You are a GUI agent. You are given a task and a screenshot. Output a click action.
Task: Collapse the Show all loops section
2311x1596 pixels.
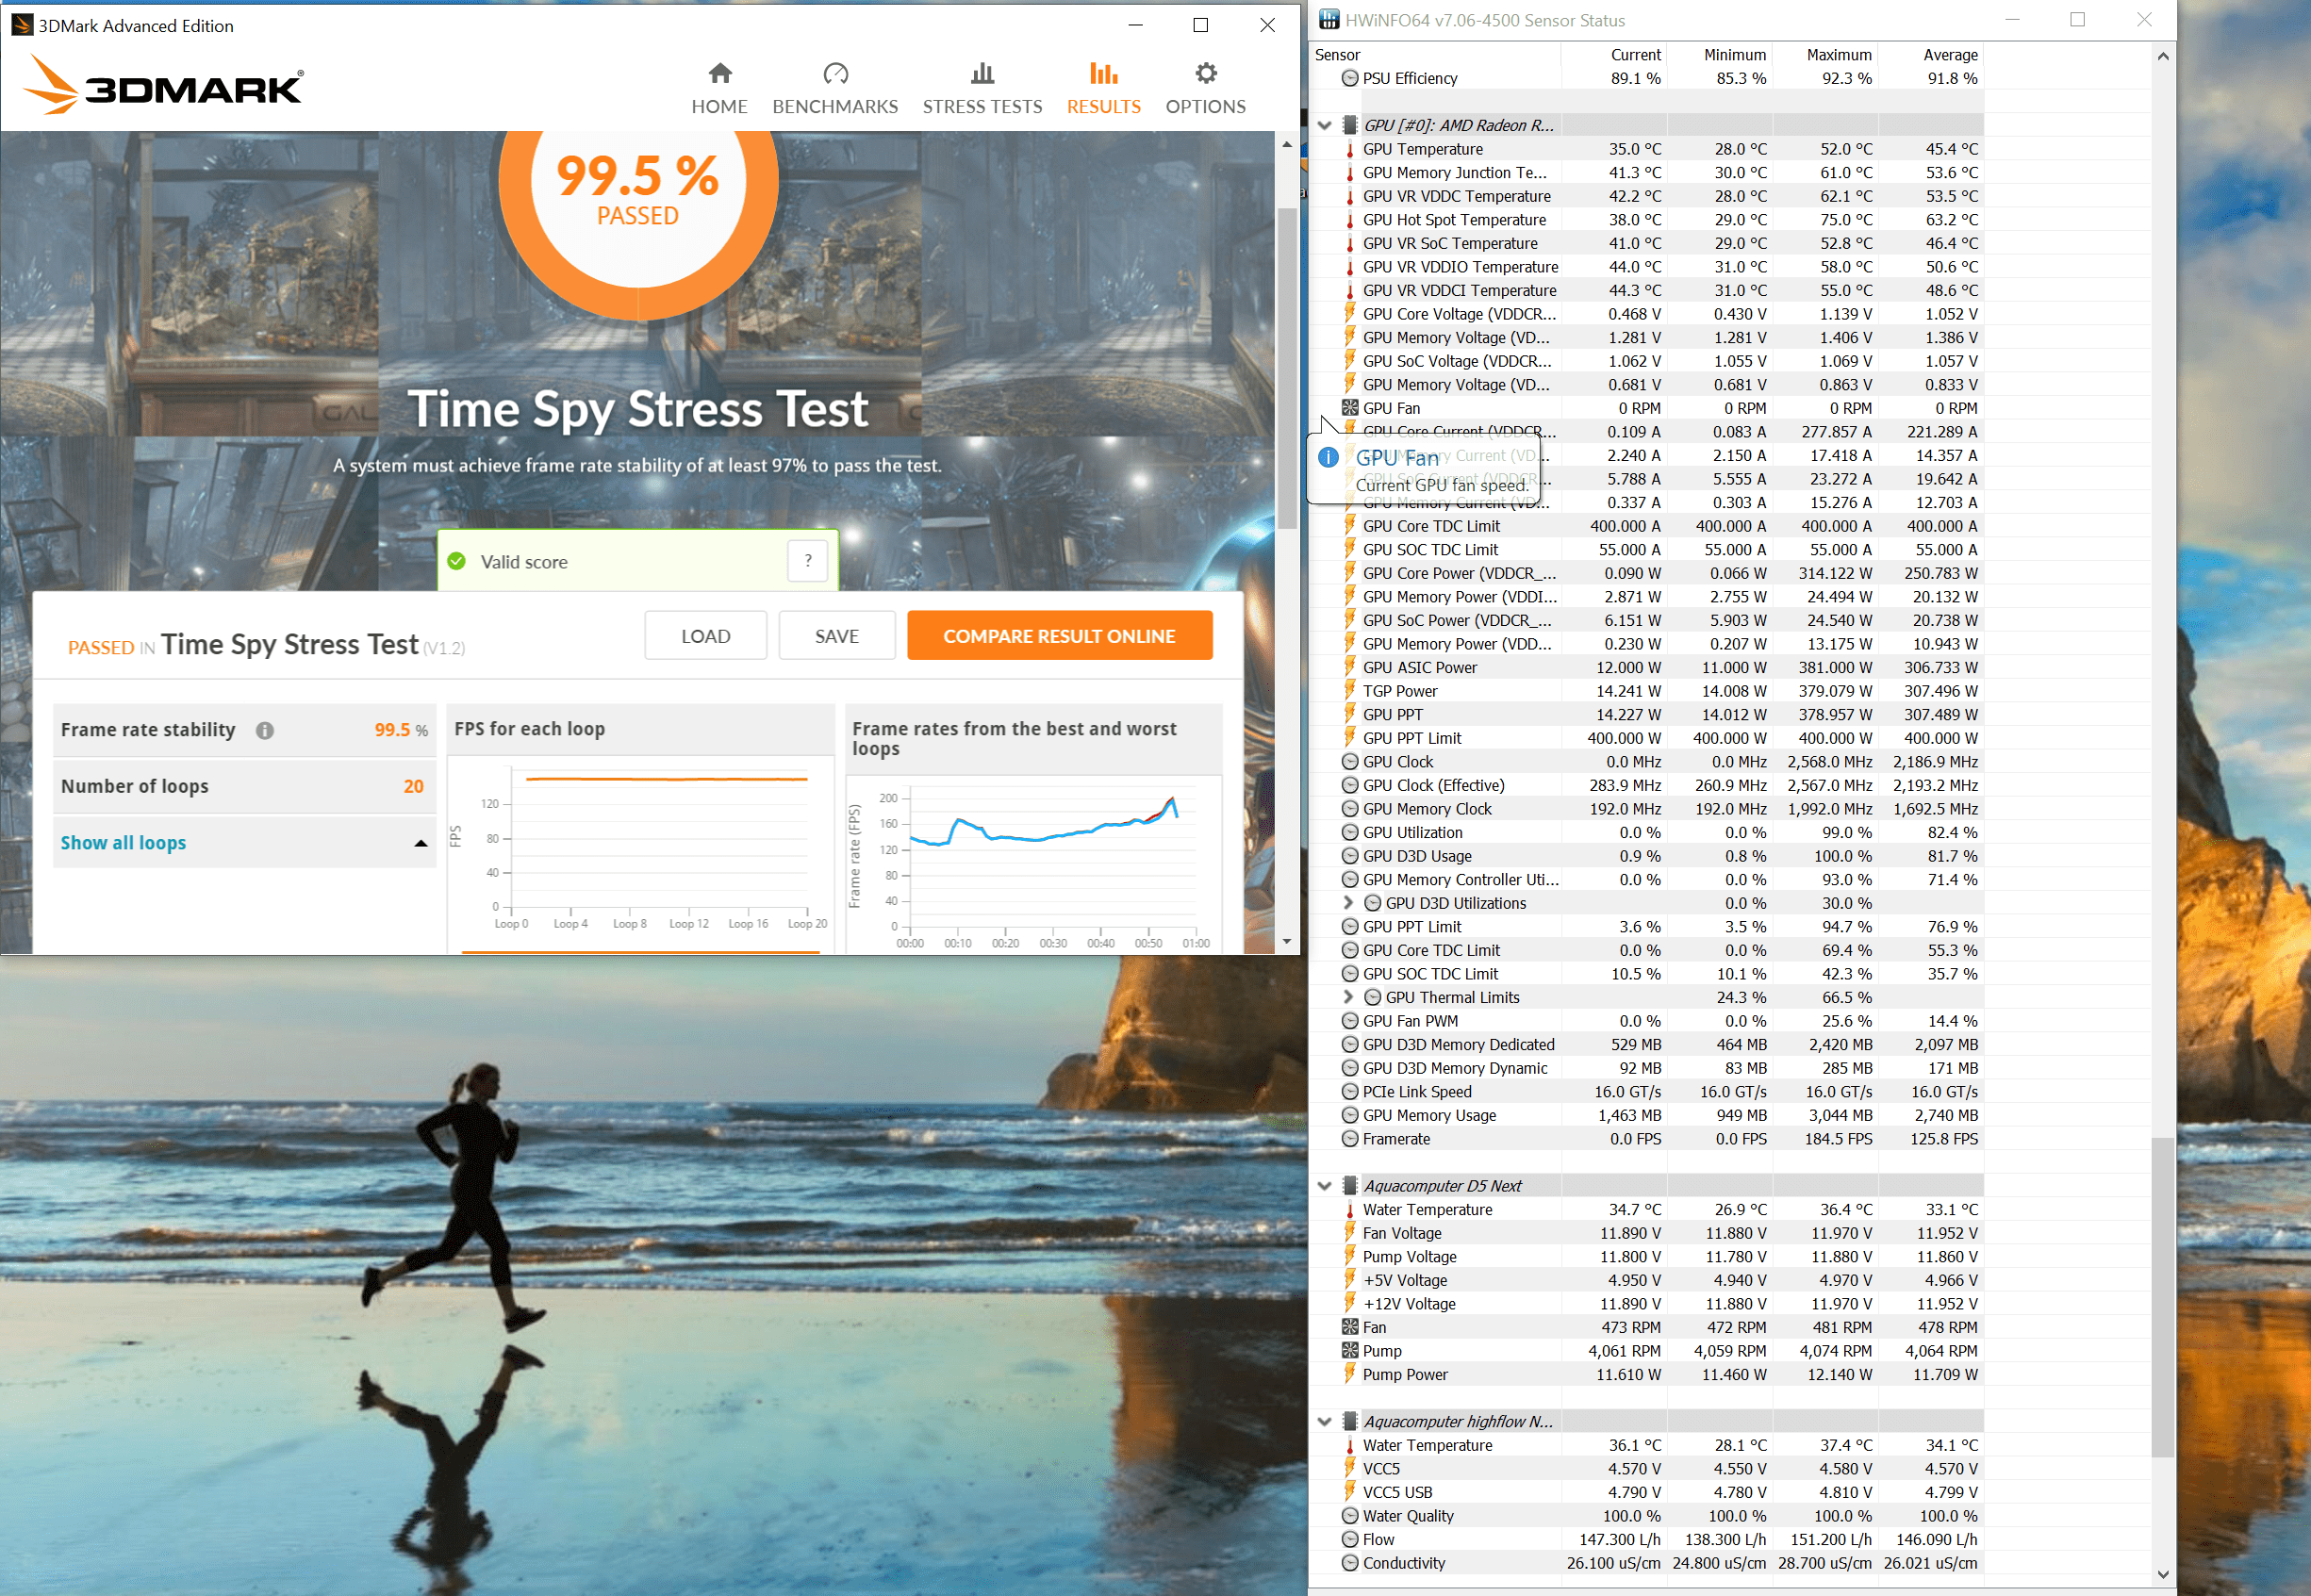click(x=244, y=843)
